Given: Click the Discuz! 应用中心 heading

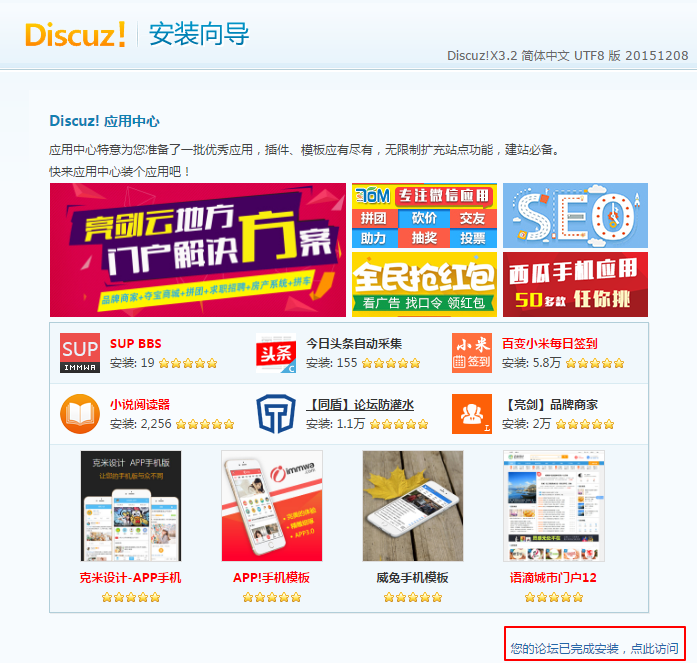Looking at the screenshot, I should [104, 121].
